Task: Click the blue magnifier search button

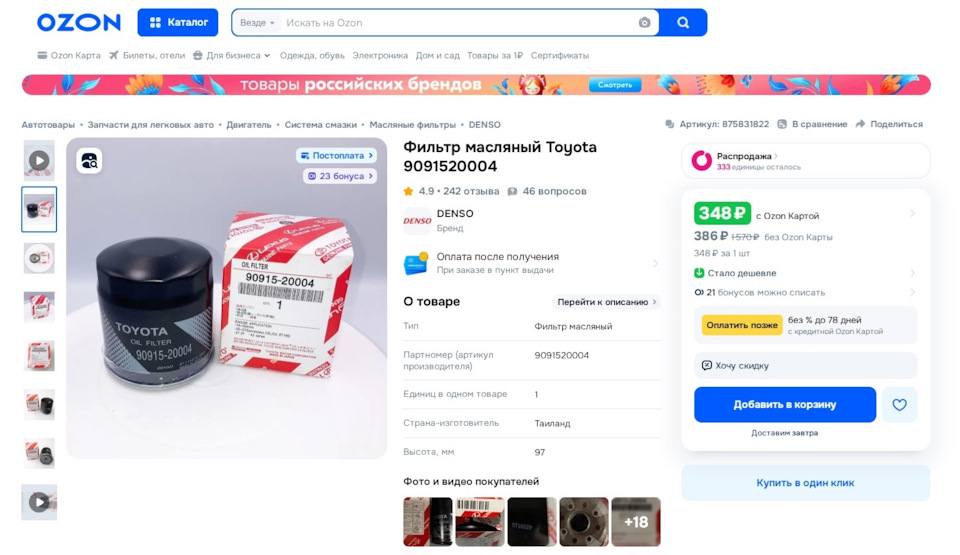Action: pos(683,23)
